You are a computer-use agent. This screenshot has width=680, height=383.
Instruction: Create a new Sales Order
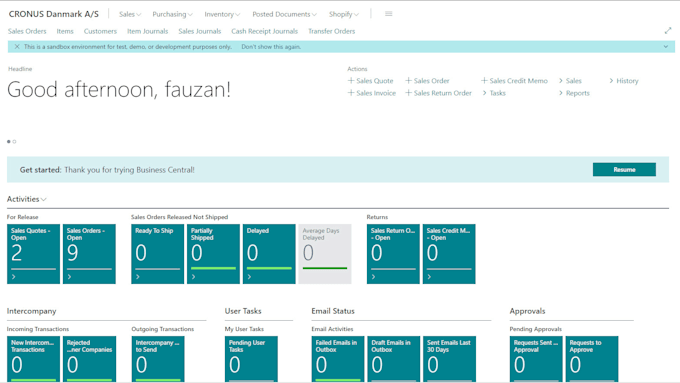click(x=428, y=81)
